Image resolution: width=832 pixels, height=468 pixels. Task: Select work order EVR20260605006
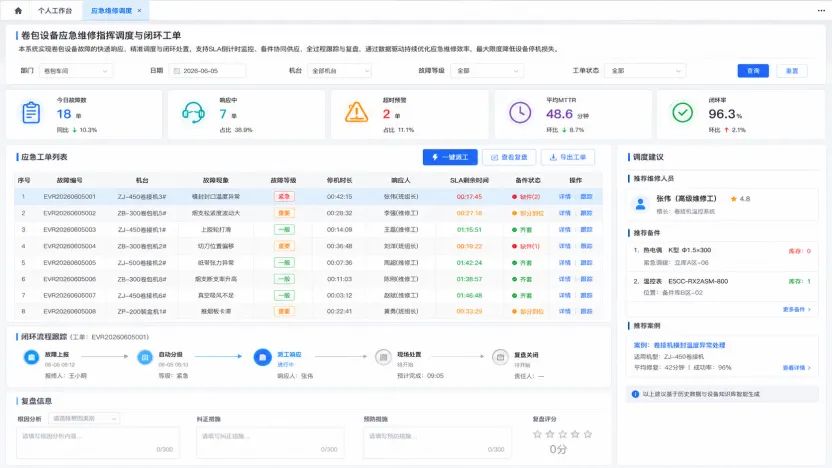click(308, 279)
